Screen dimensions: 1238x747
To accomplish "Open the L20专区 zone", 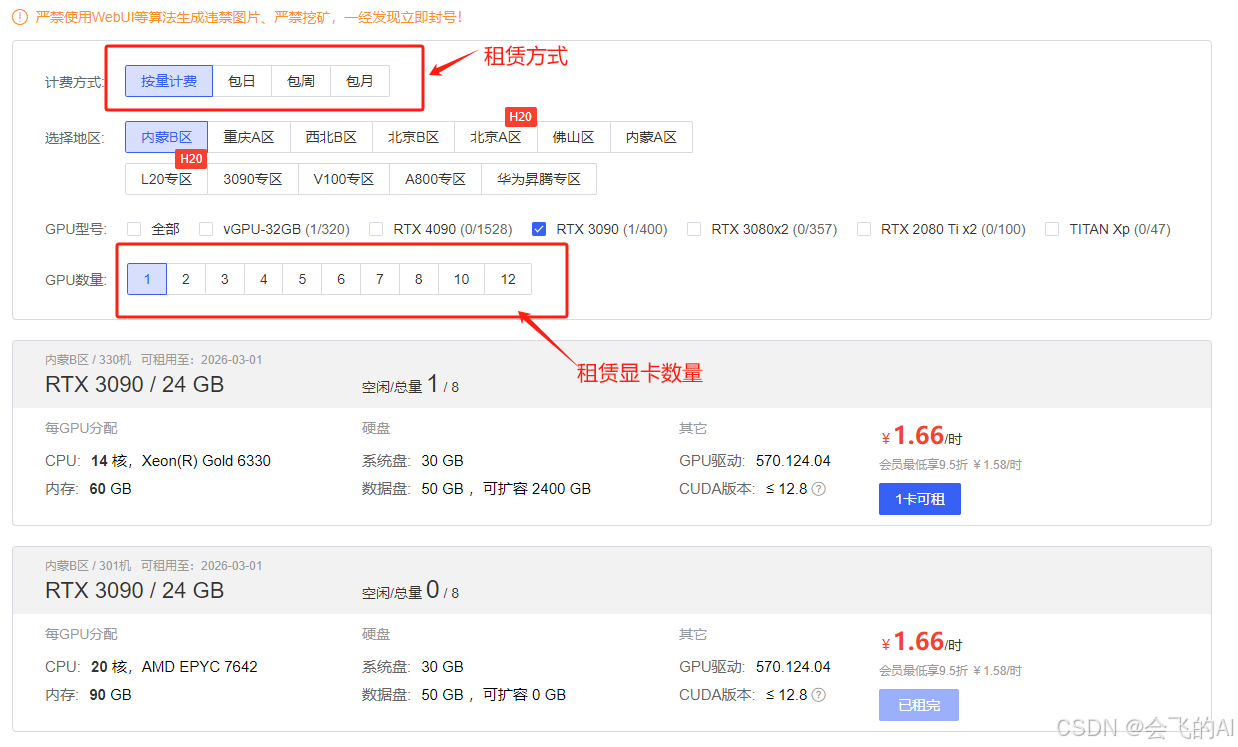I will (166, 179).
